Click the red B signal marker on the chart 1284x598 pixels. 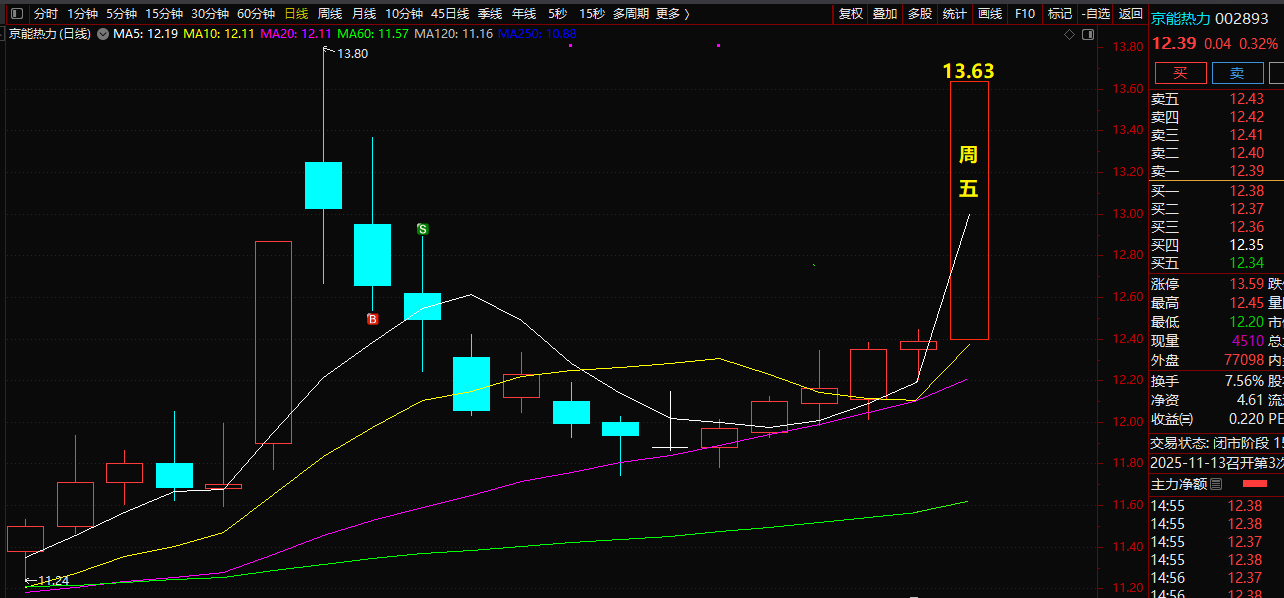point(372,319)
